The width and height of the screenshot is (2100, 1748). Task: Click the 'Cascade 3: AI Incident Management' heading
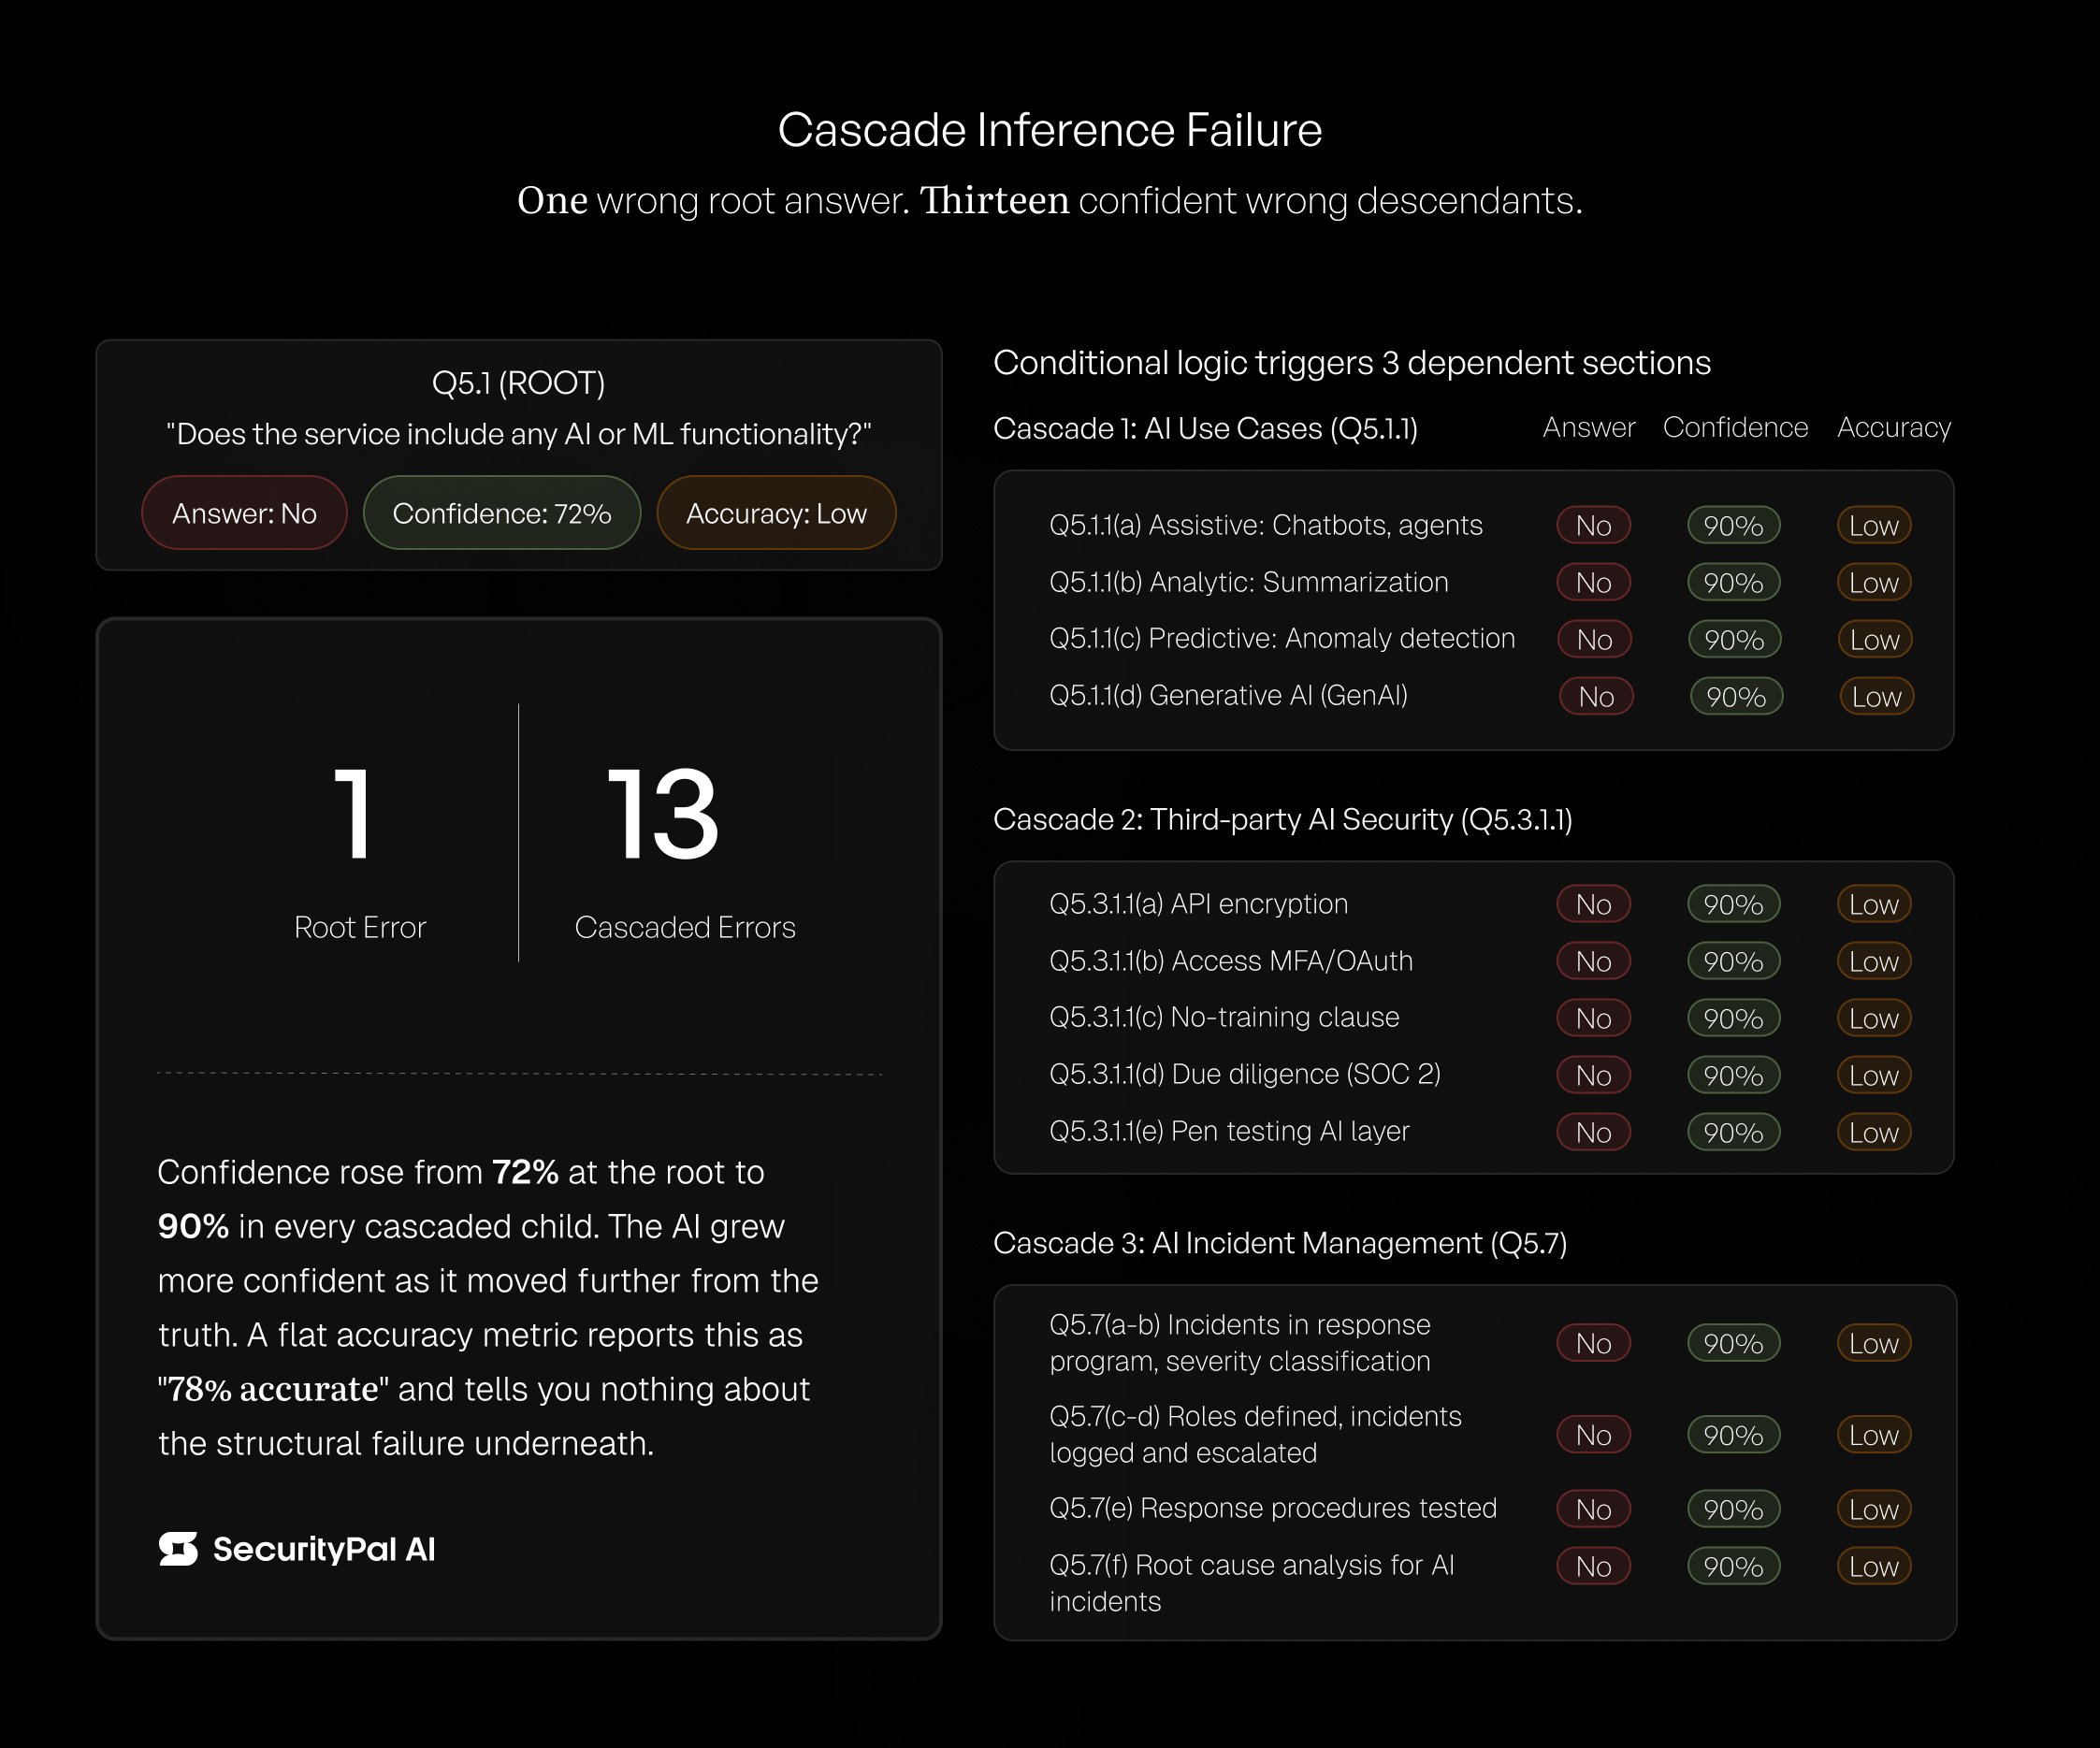pos(1279,1243)
